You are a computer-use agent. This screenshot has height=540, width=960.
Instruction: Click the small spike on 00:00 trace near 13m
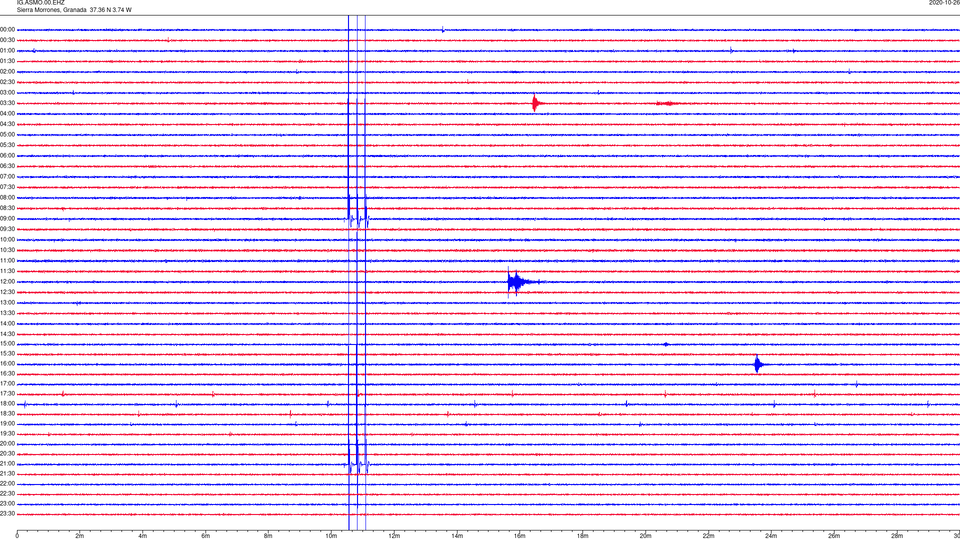(443, 29)
